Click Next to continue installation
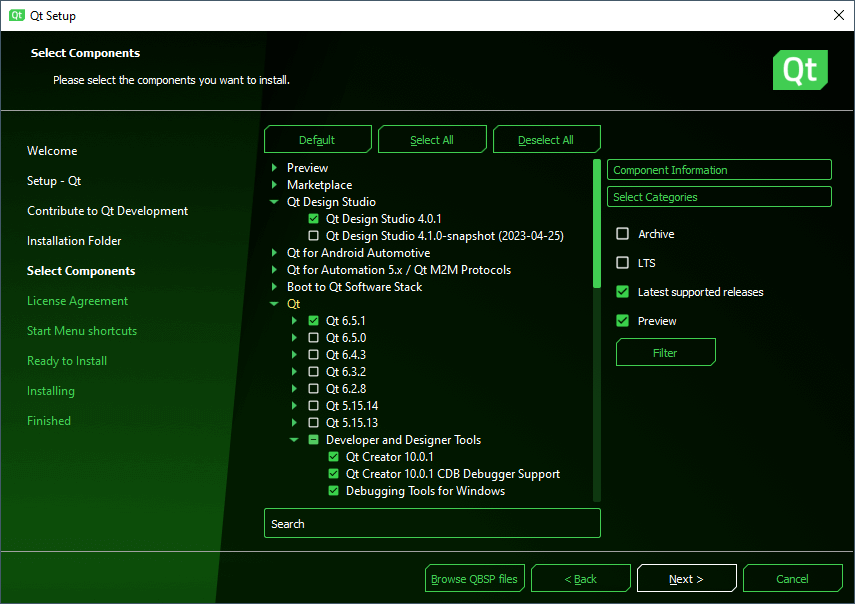This screenshot has height=604, width=855. point(686,579)
